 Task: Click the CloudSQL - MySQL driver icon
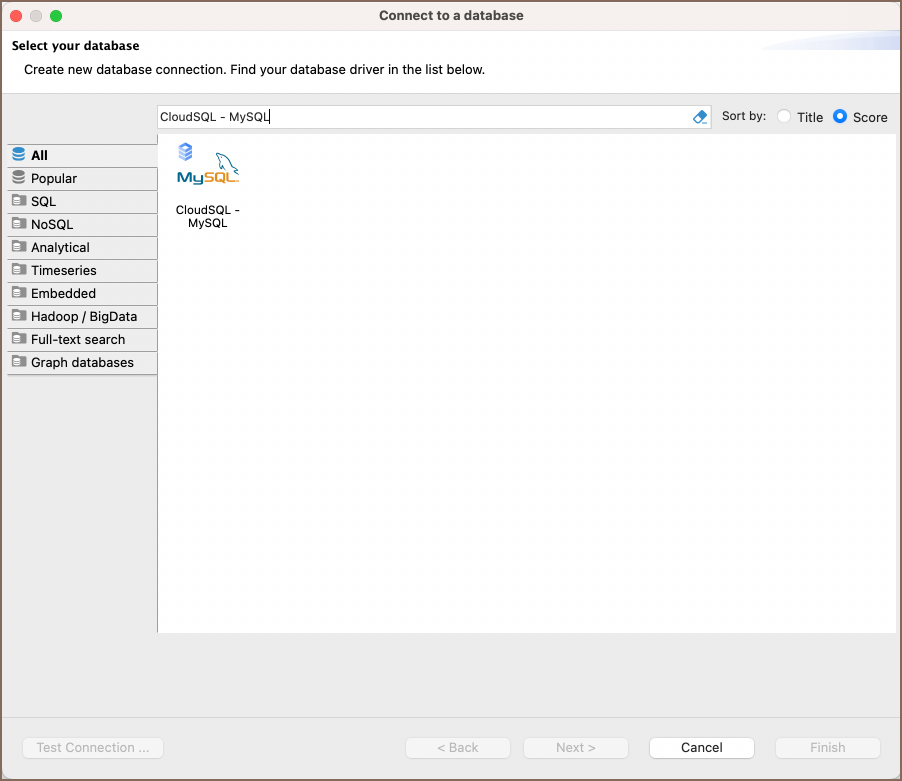click(x=207, y=168)
